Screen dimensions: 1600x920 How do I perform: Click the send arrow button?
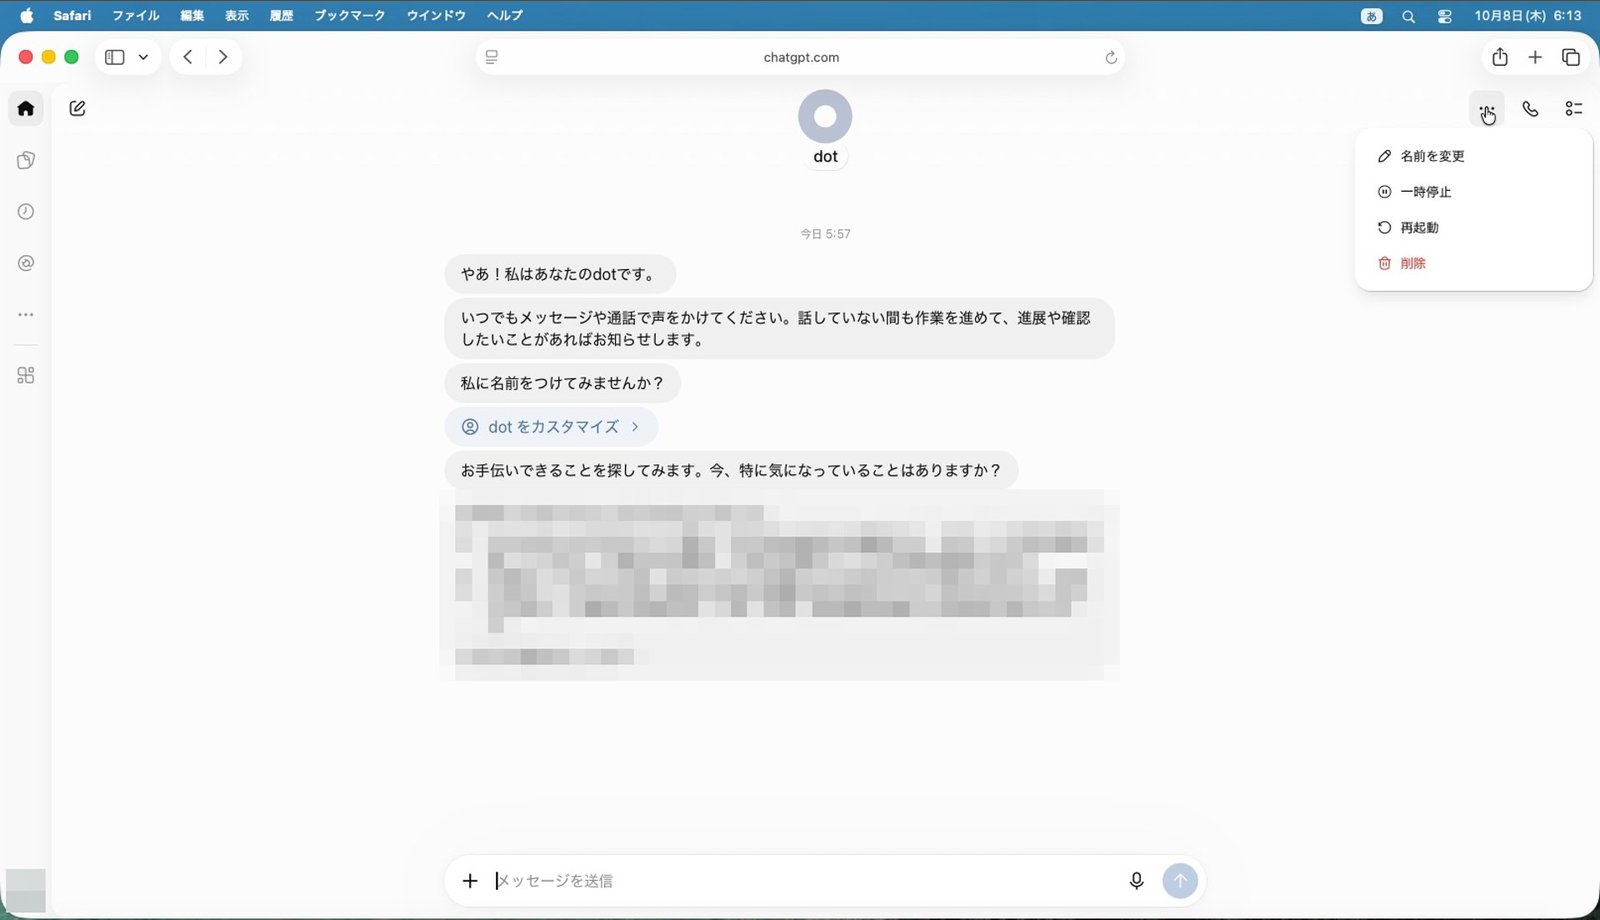[x=1180, y=880]
